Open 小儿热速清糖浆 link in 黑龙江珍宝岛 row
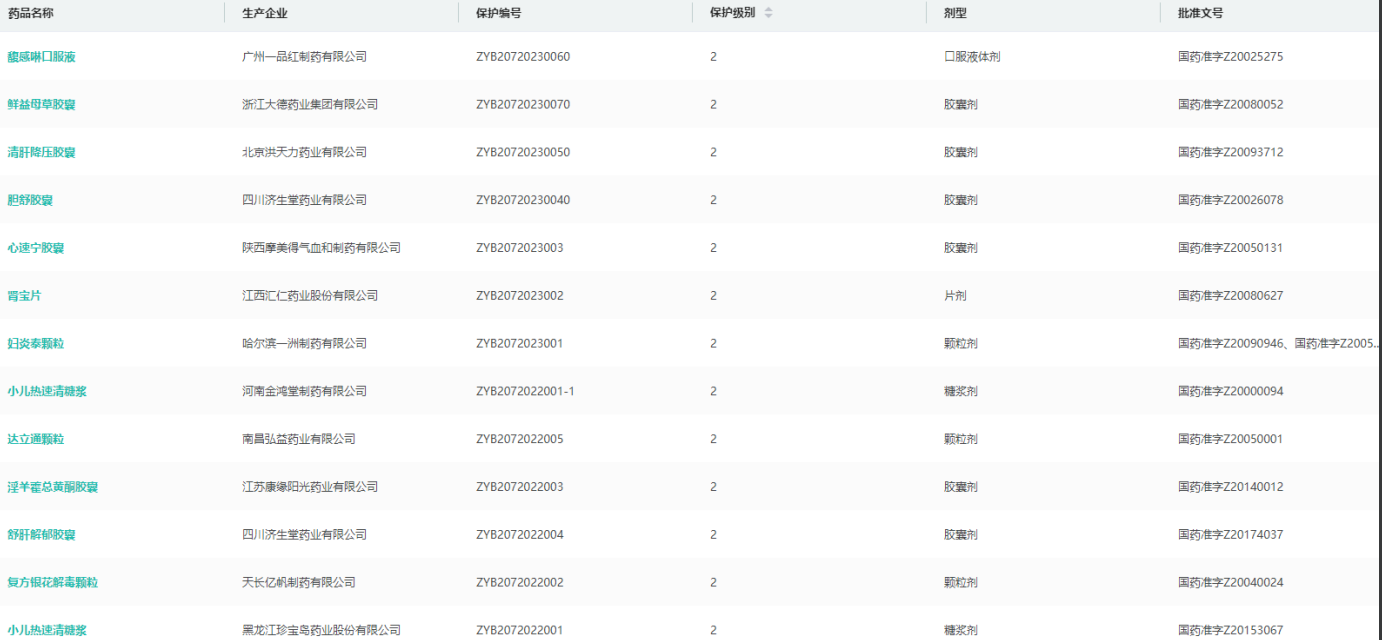Image resolution: width=1382 pixels, height=640 pixels. pyautogui.click(x=47, y=630)
